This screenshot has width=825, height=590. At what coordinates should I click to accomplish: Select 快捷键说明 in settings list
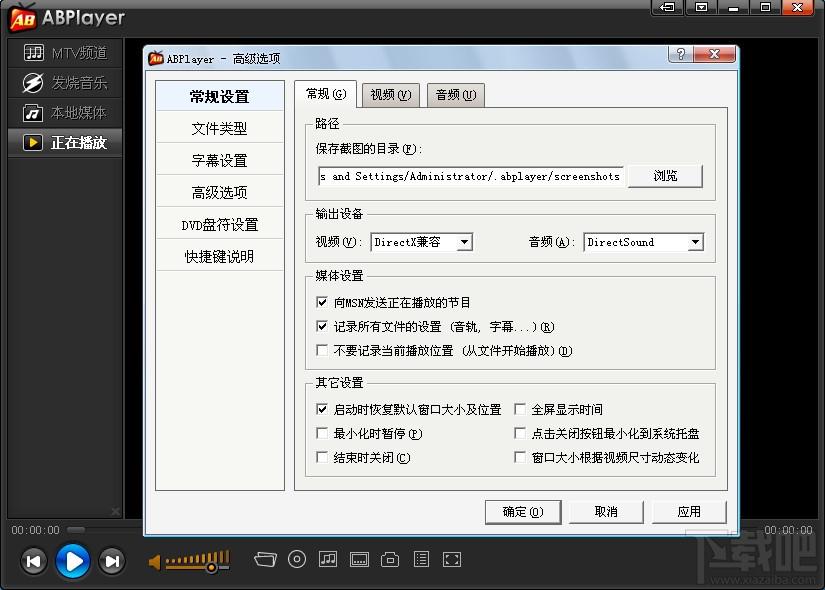tap(220, 256)
